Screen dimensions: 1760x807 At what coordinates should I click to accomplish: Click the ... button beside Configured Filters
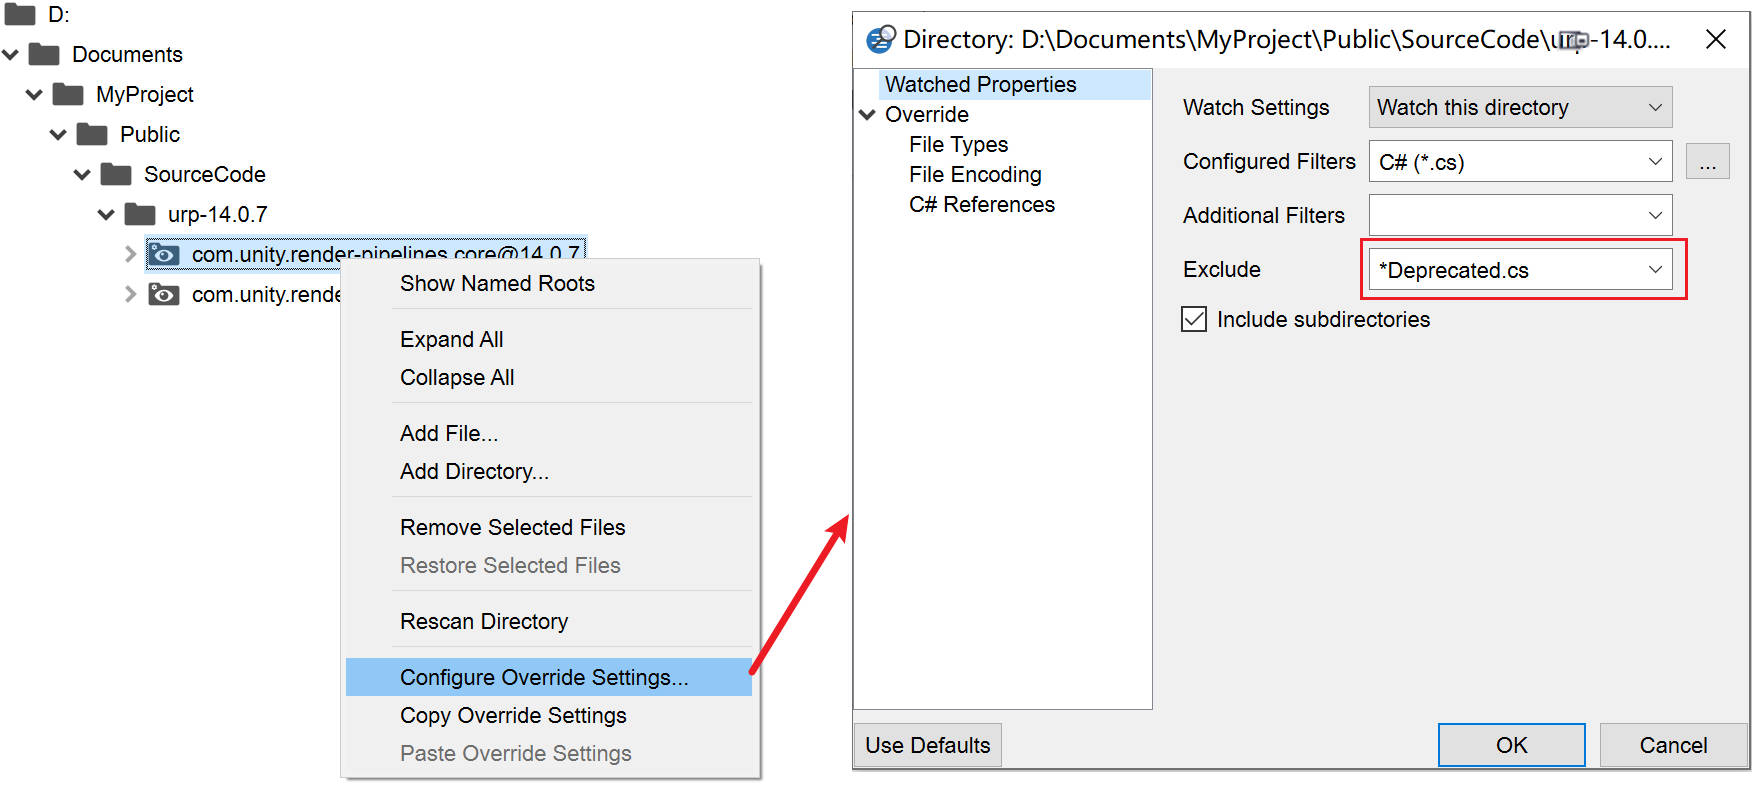[x=1708, y=161]
